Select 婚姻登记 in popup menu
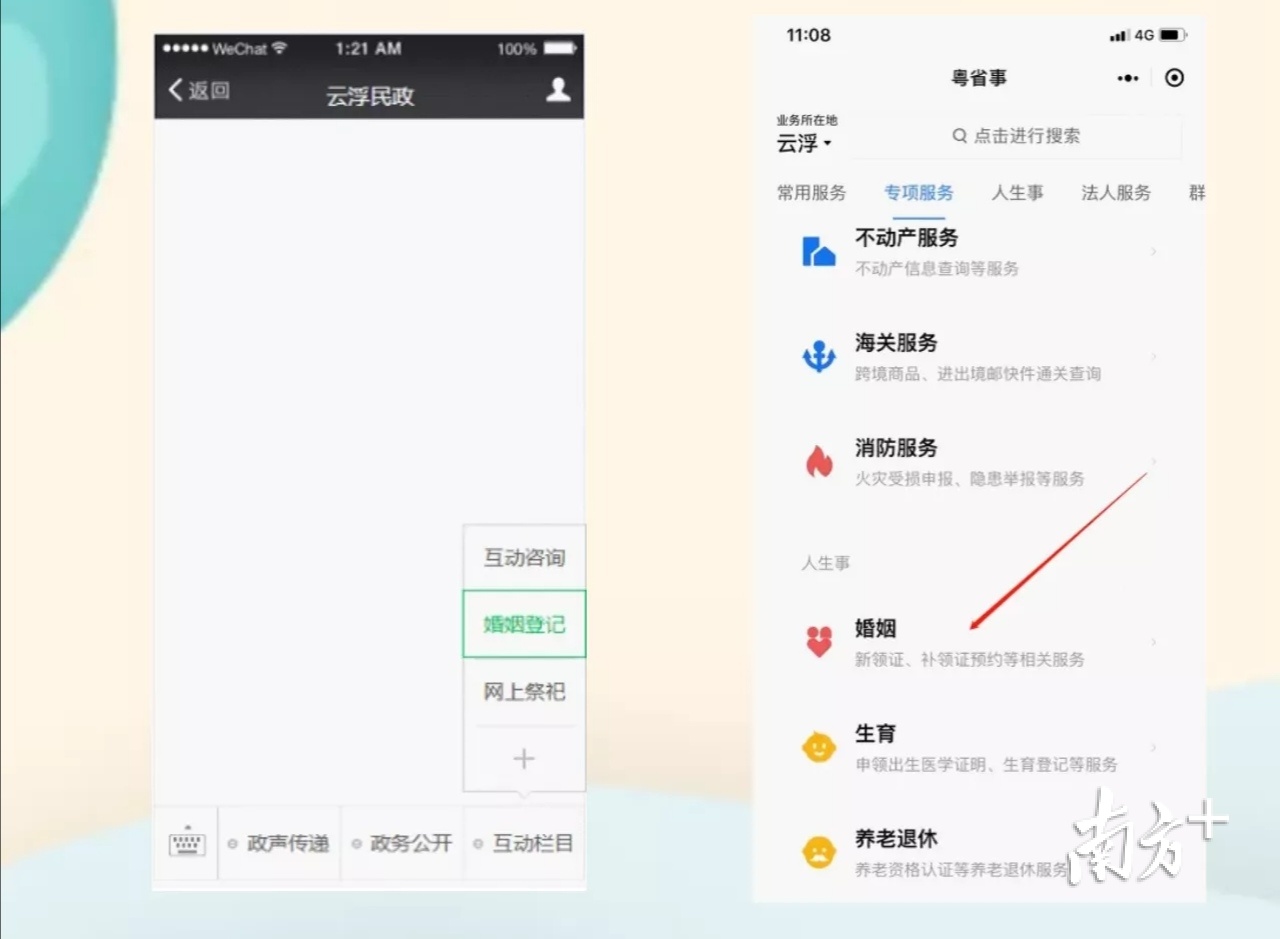Screen dimensions: 1280x939 click(524, 624)
